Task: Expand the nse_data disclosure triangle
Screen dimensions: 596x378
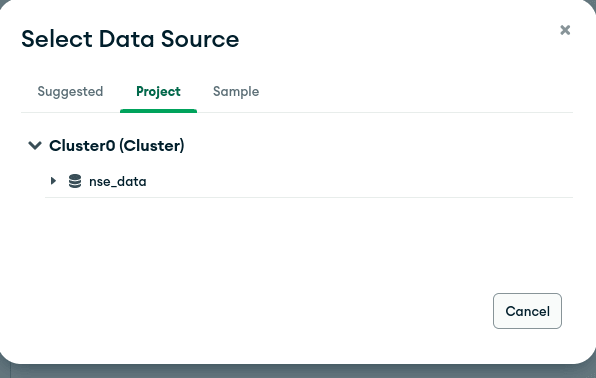Action: (x=53, y=181)
